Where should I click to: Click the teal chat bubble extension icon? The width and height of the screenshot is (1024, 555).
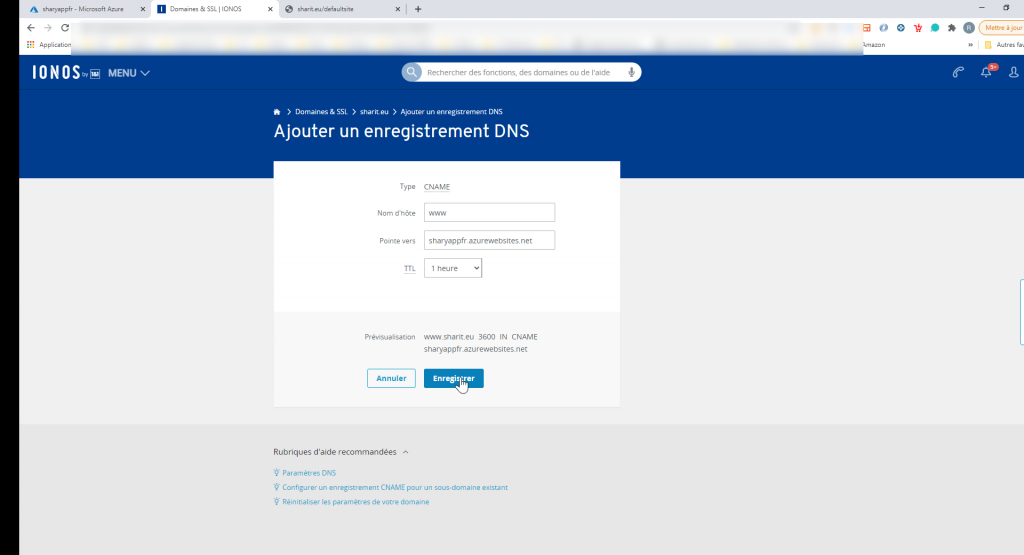[x=935, y=27]
